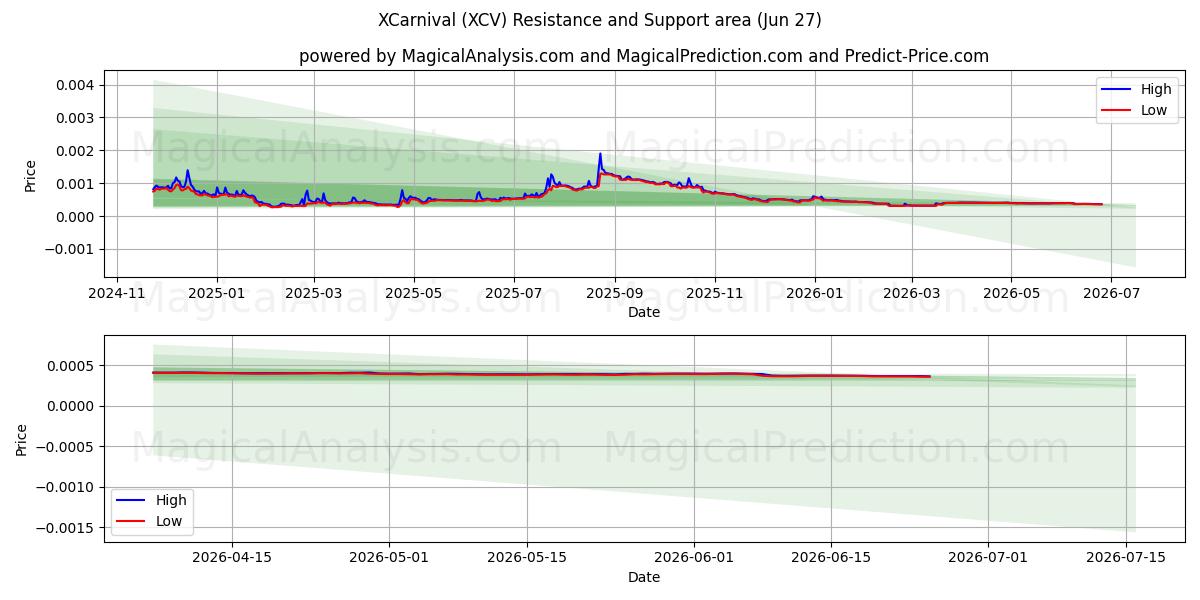Click the 2026-07-15 x-axis tick label

point(1125,559)
